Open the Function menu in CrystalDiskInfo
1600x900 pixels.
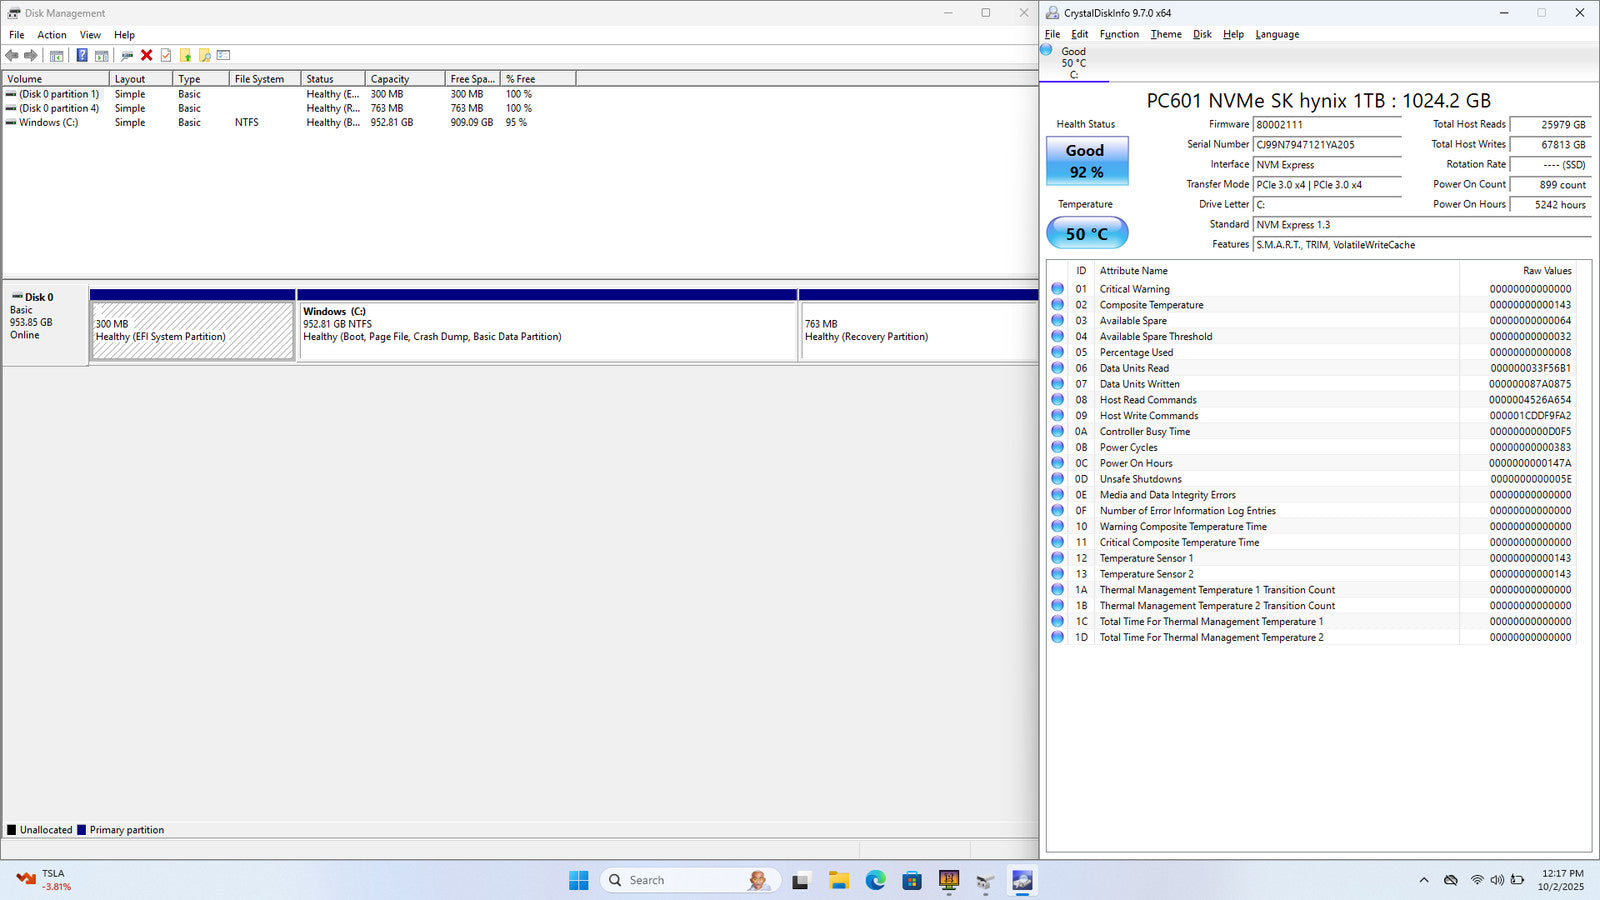tap(1118, 34)
